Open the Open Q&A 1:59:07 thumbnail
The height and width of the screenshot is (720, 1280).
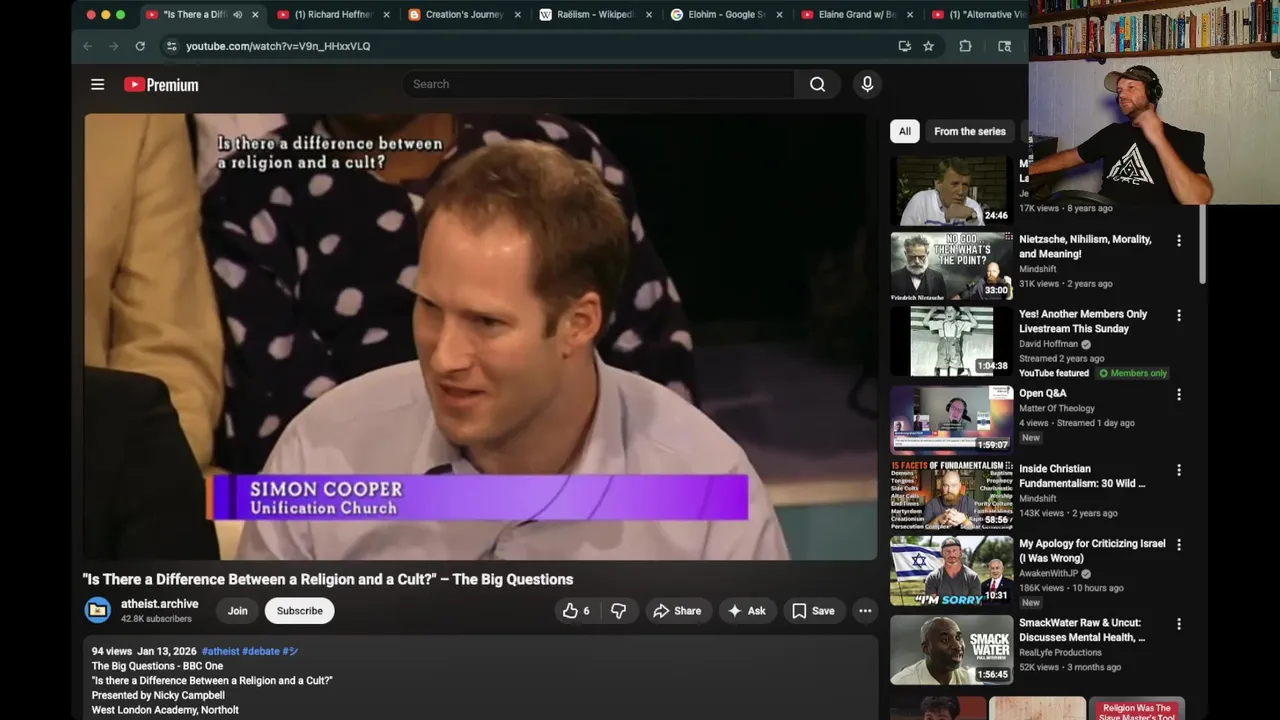[951, 420]
